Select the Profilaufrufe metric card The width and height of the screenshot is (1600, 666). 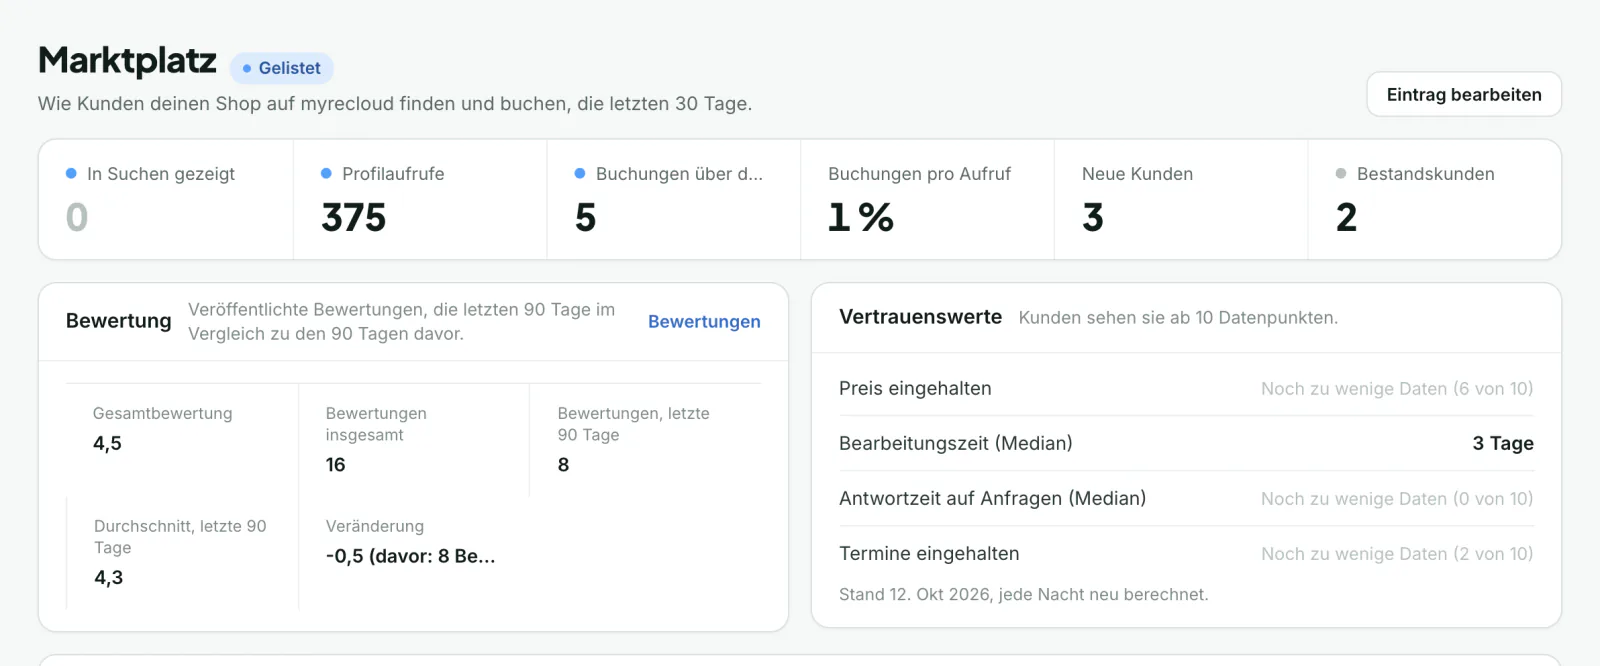(x=420, y=199)
